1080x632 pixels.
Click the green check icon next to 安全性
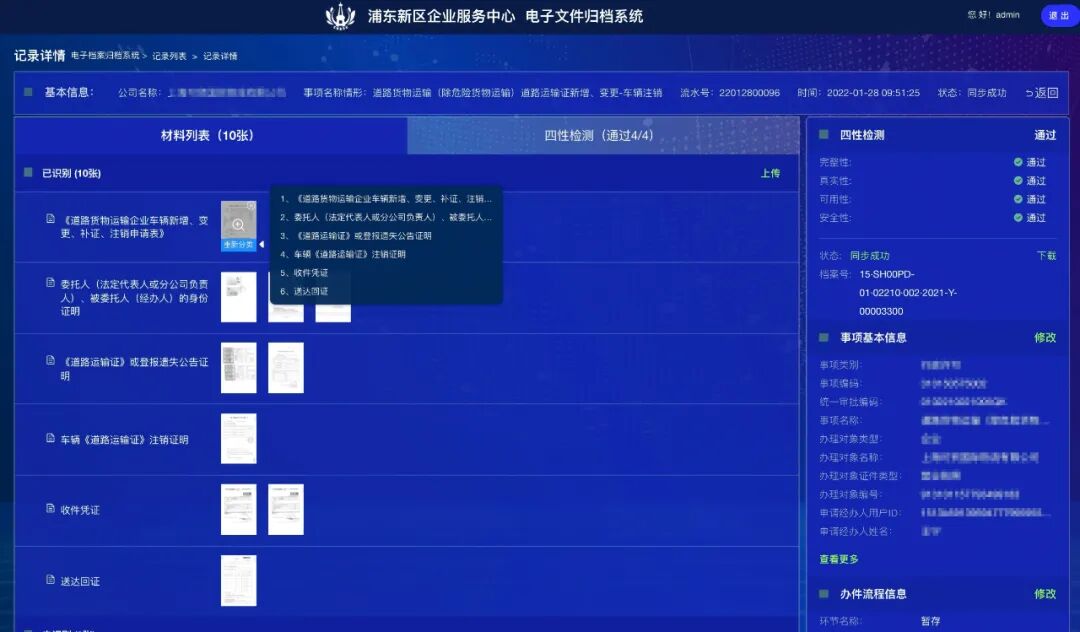coord(1017,218)
